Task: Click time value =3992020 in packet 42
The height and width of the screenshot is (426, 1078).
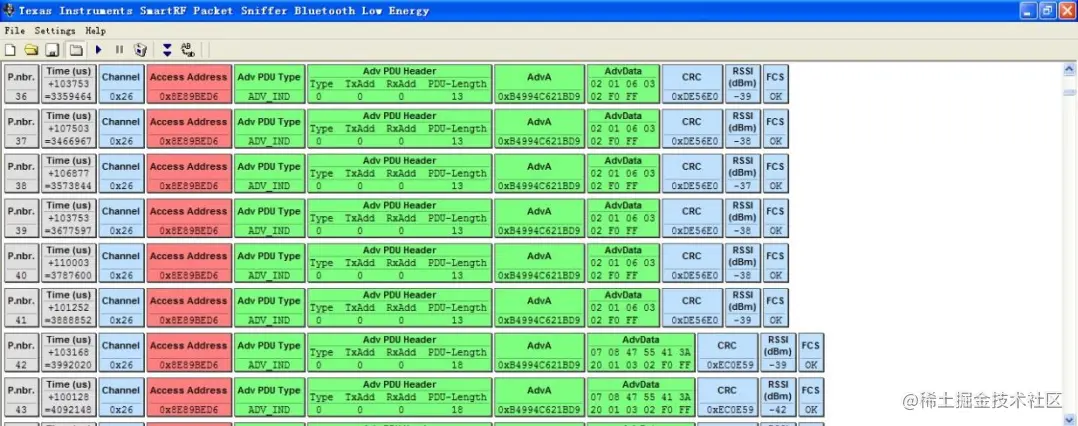Action: [x=69, y=365]
